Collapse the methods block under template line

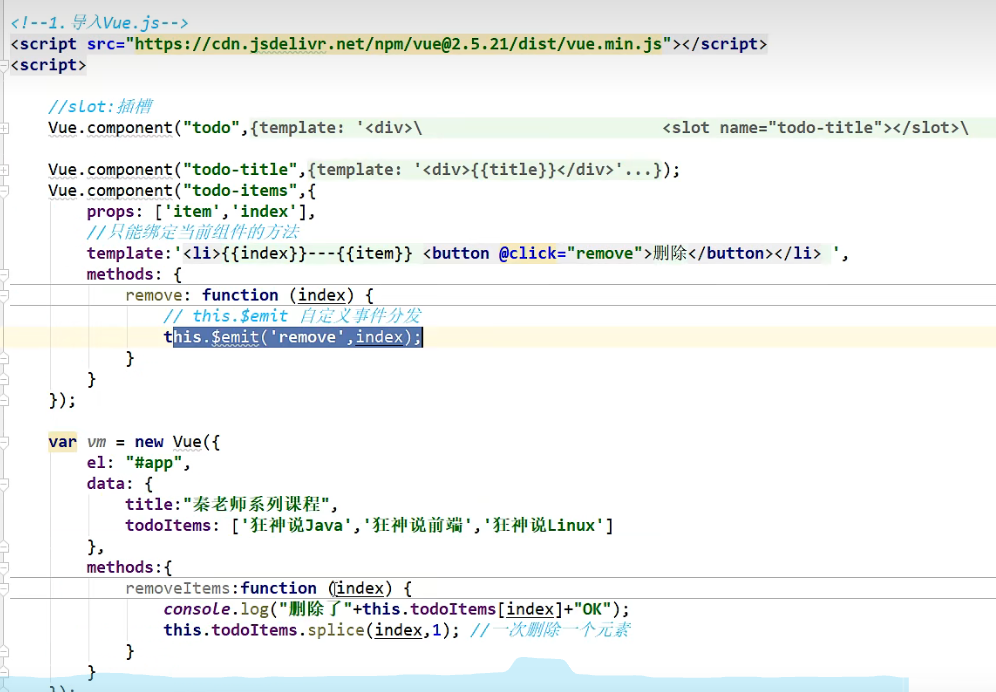tap(4, 275)
